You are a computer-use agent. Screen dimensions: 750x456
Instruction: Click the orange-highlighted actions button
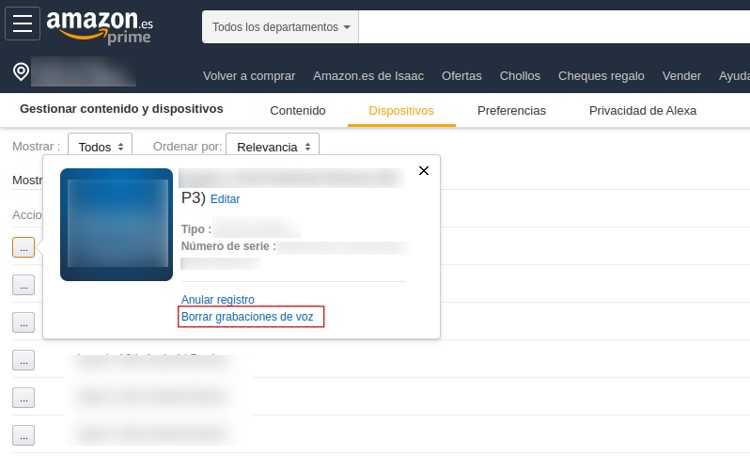pos(23,247)
